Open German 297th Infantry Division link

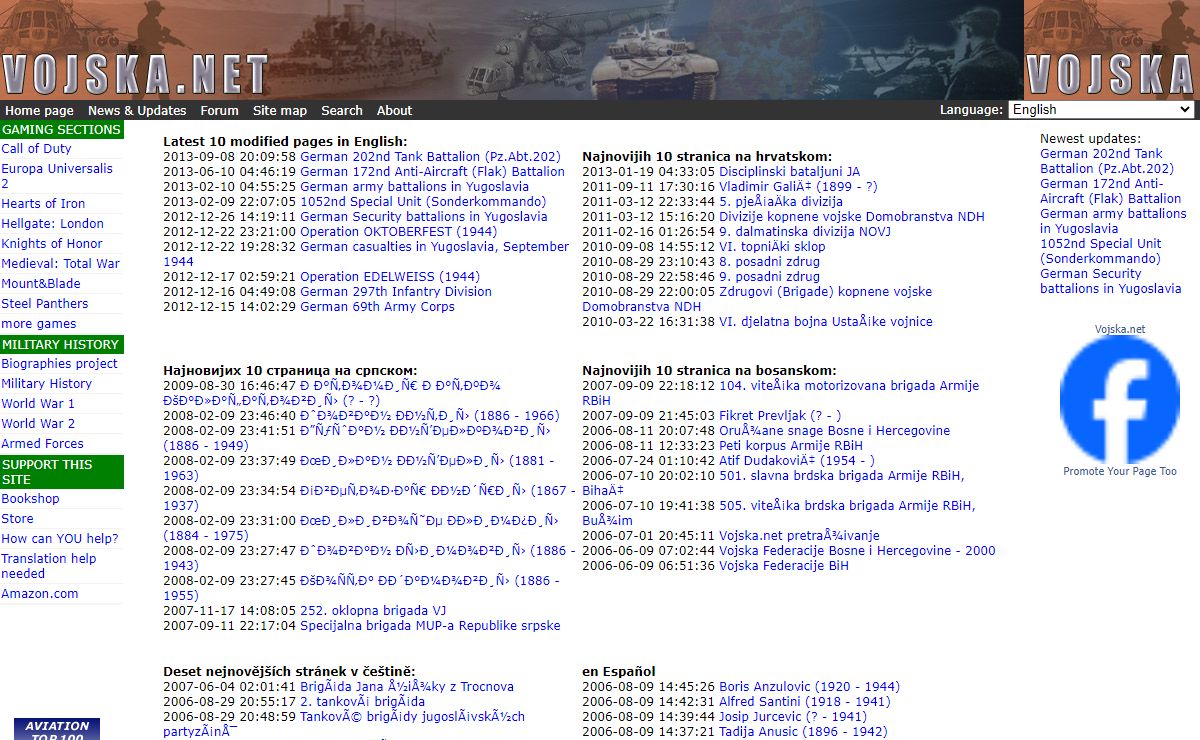point(396,292)
